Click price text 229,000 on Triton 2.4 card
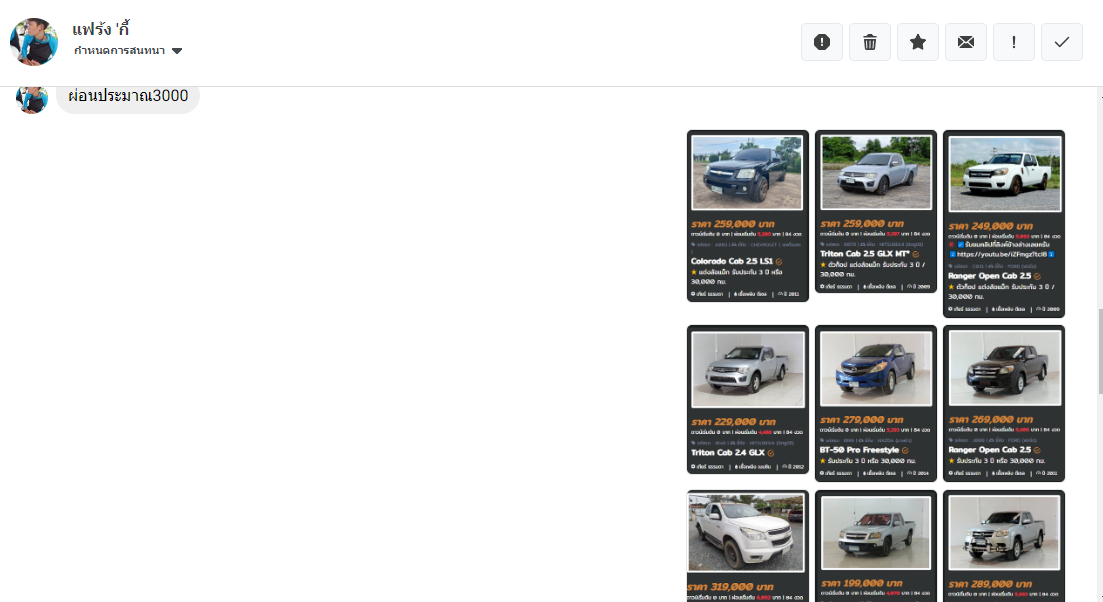 point(734,422)
